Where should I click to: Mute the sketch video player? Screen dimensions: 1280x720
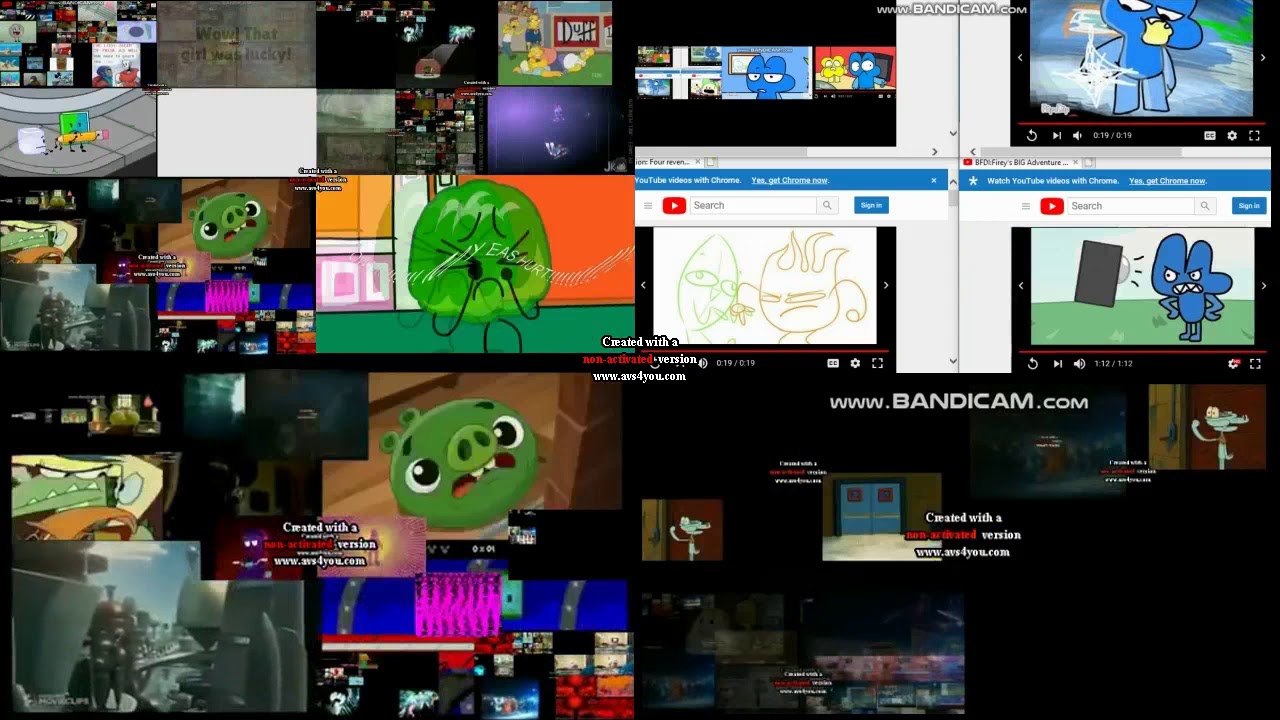click(702, 363)
